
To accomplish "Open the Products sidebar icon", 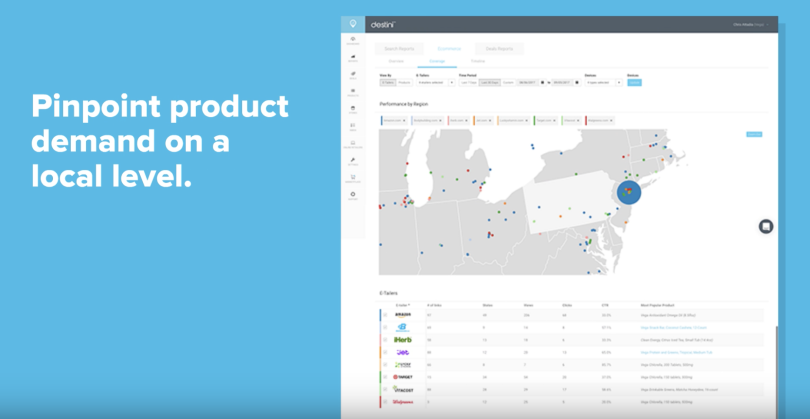I will click(353, 92).
